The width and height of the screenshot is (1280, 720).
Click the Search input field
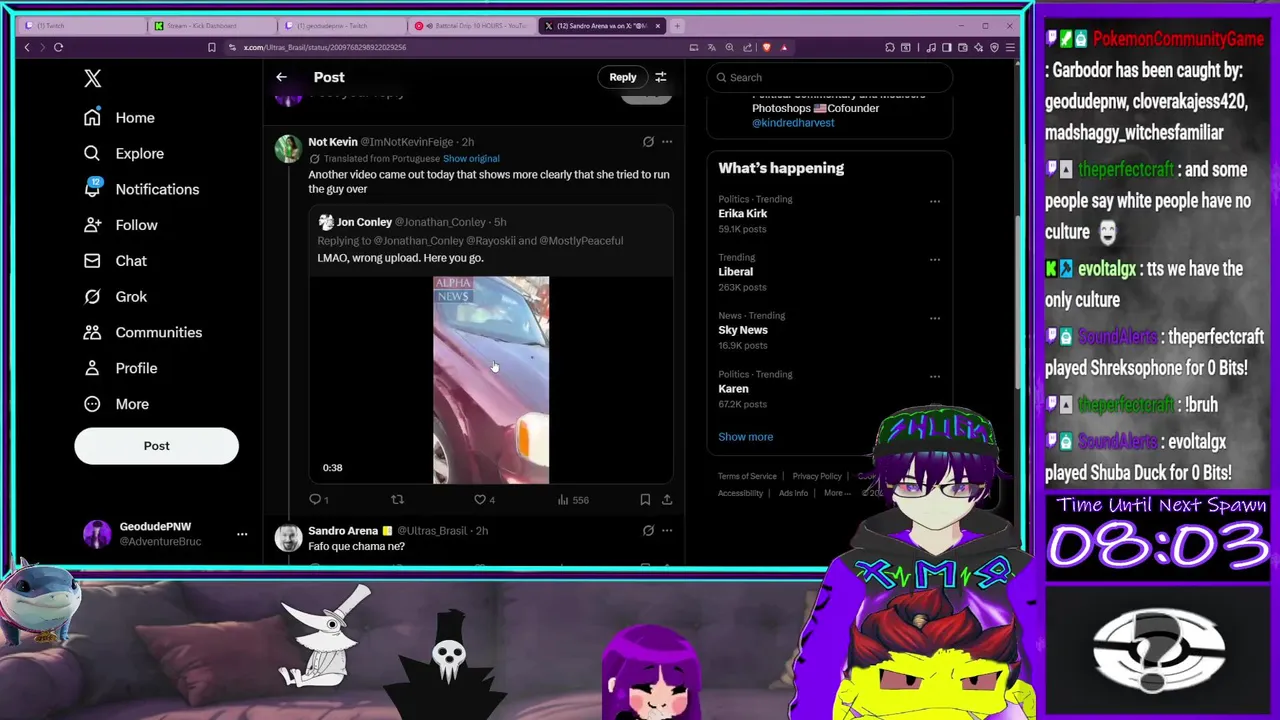coord(830,77)
